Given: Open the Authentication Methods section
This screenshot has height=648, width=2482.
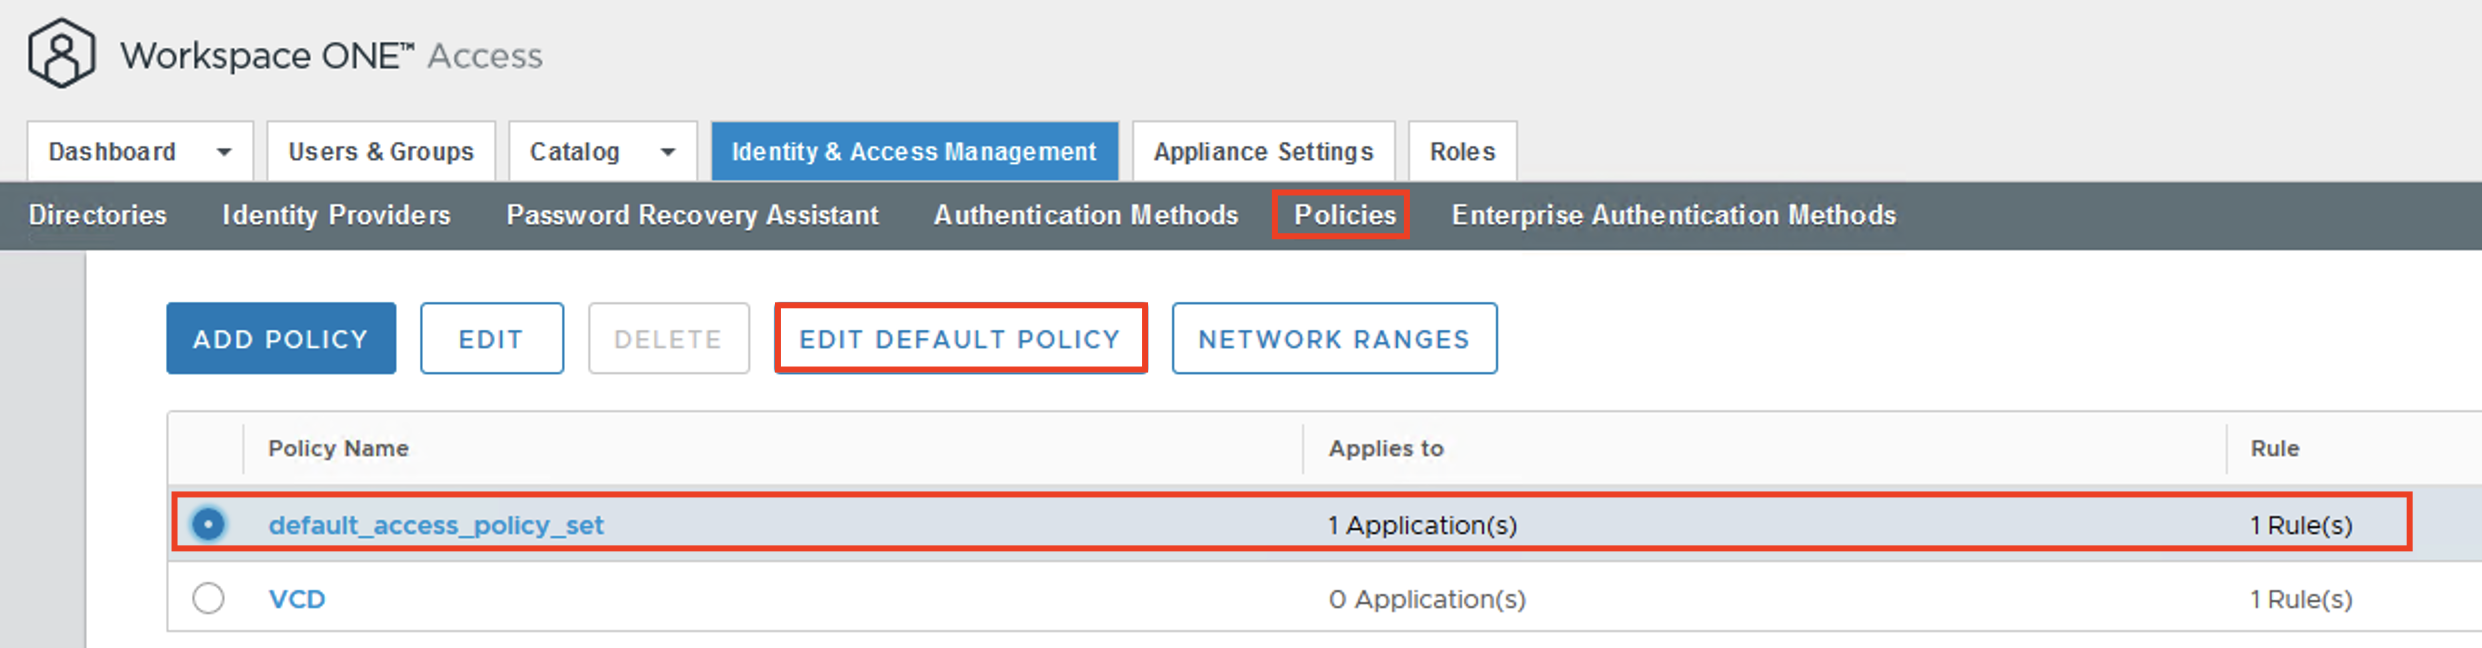Looking at the screenshot, I should [x=1086, y=215].
